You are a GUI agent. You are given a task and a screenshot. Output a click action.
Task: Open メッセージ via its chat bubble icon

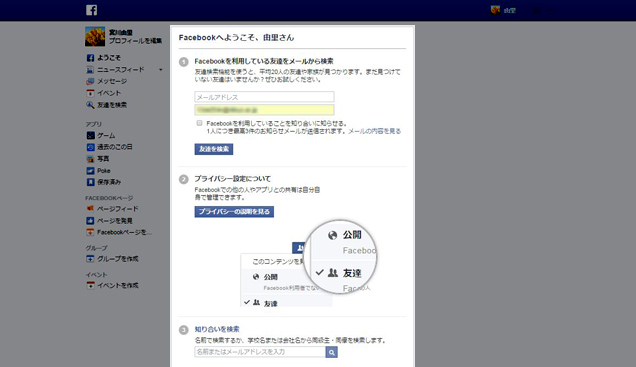pos(90,82)
